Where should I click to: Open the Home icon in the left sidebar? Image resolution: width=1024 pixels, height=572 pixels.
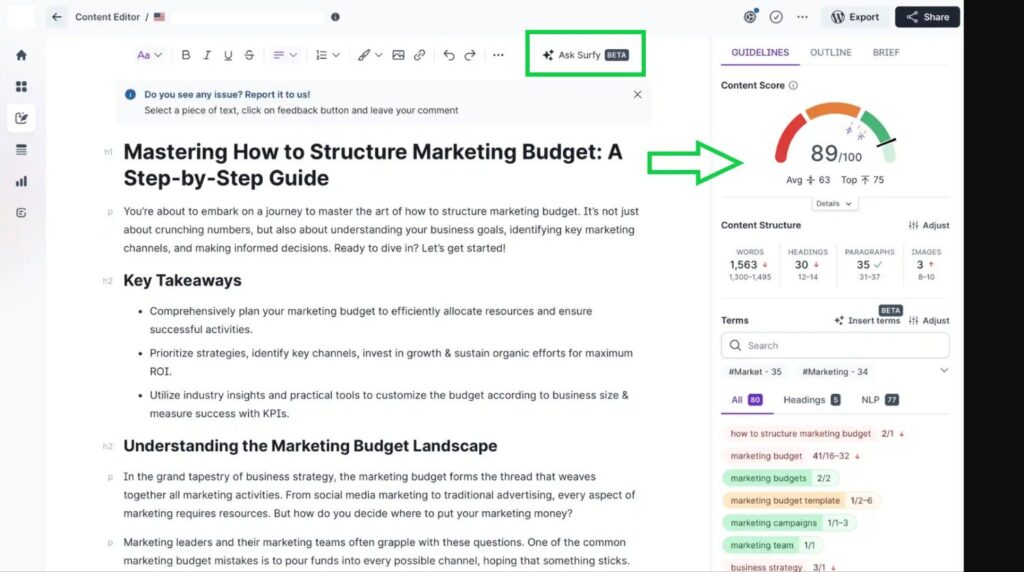pos(22,56)
